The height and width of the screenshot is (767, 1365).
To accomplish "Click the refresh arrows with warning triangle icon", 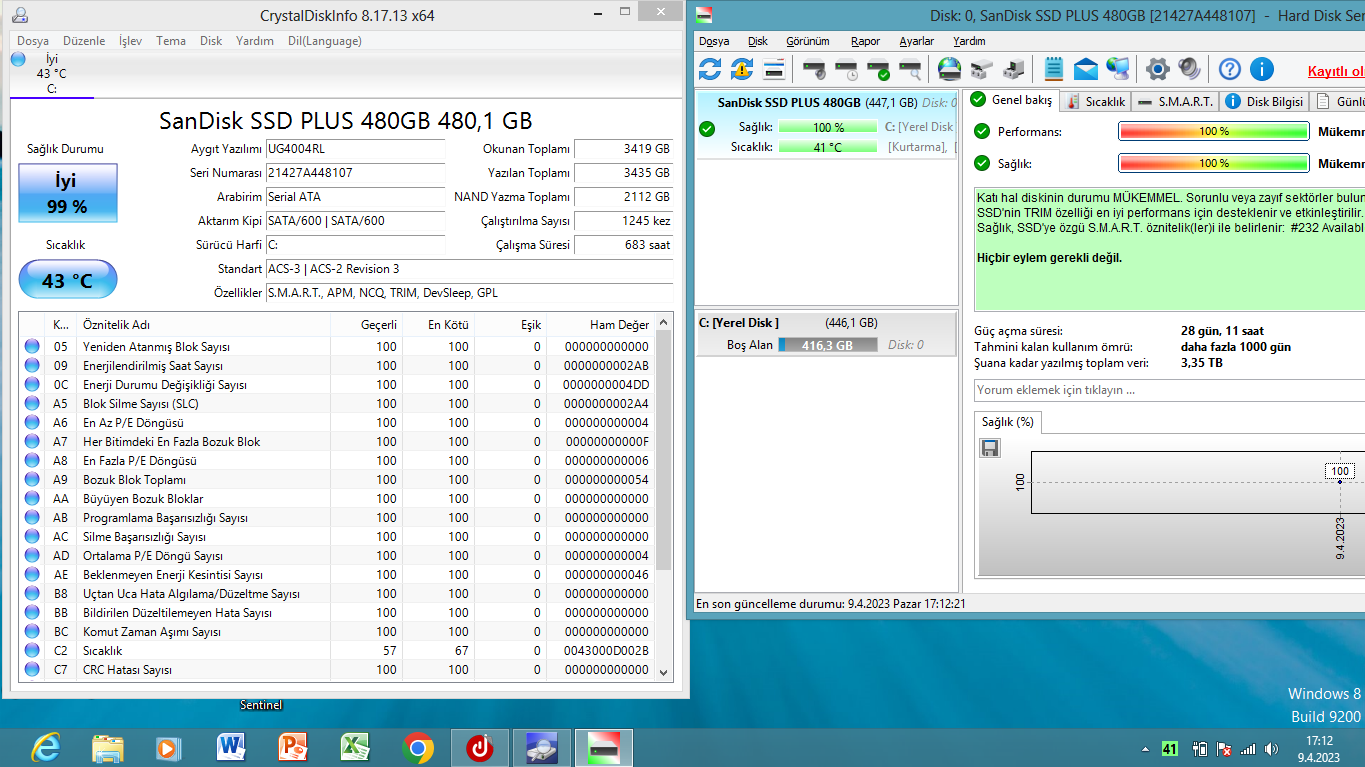I will click(741, 69).
